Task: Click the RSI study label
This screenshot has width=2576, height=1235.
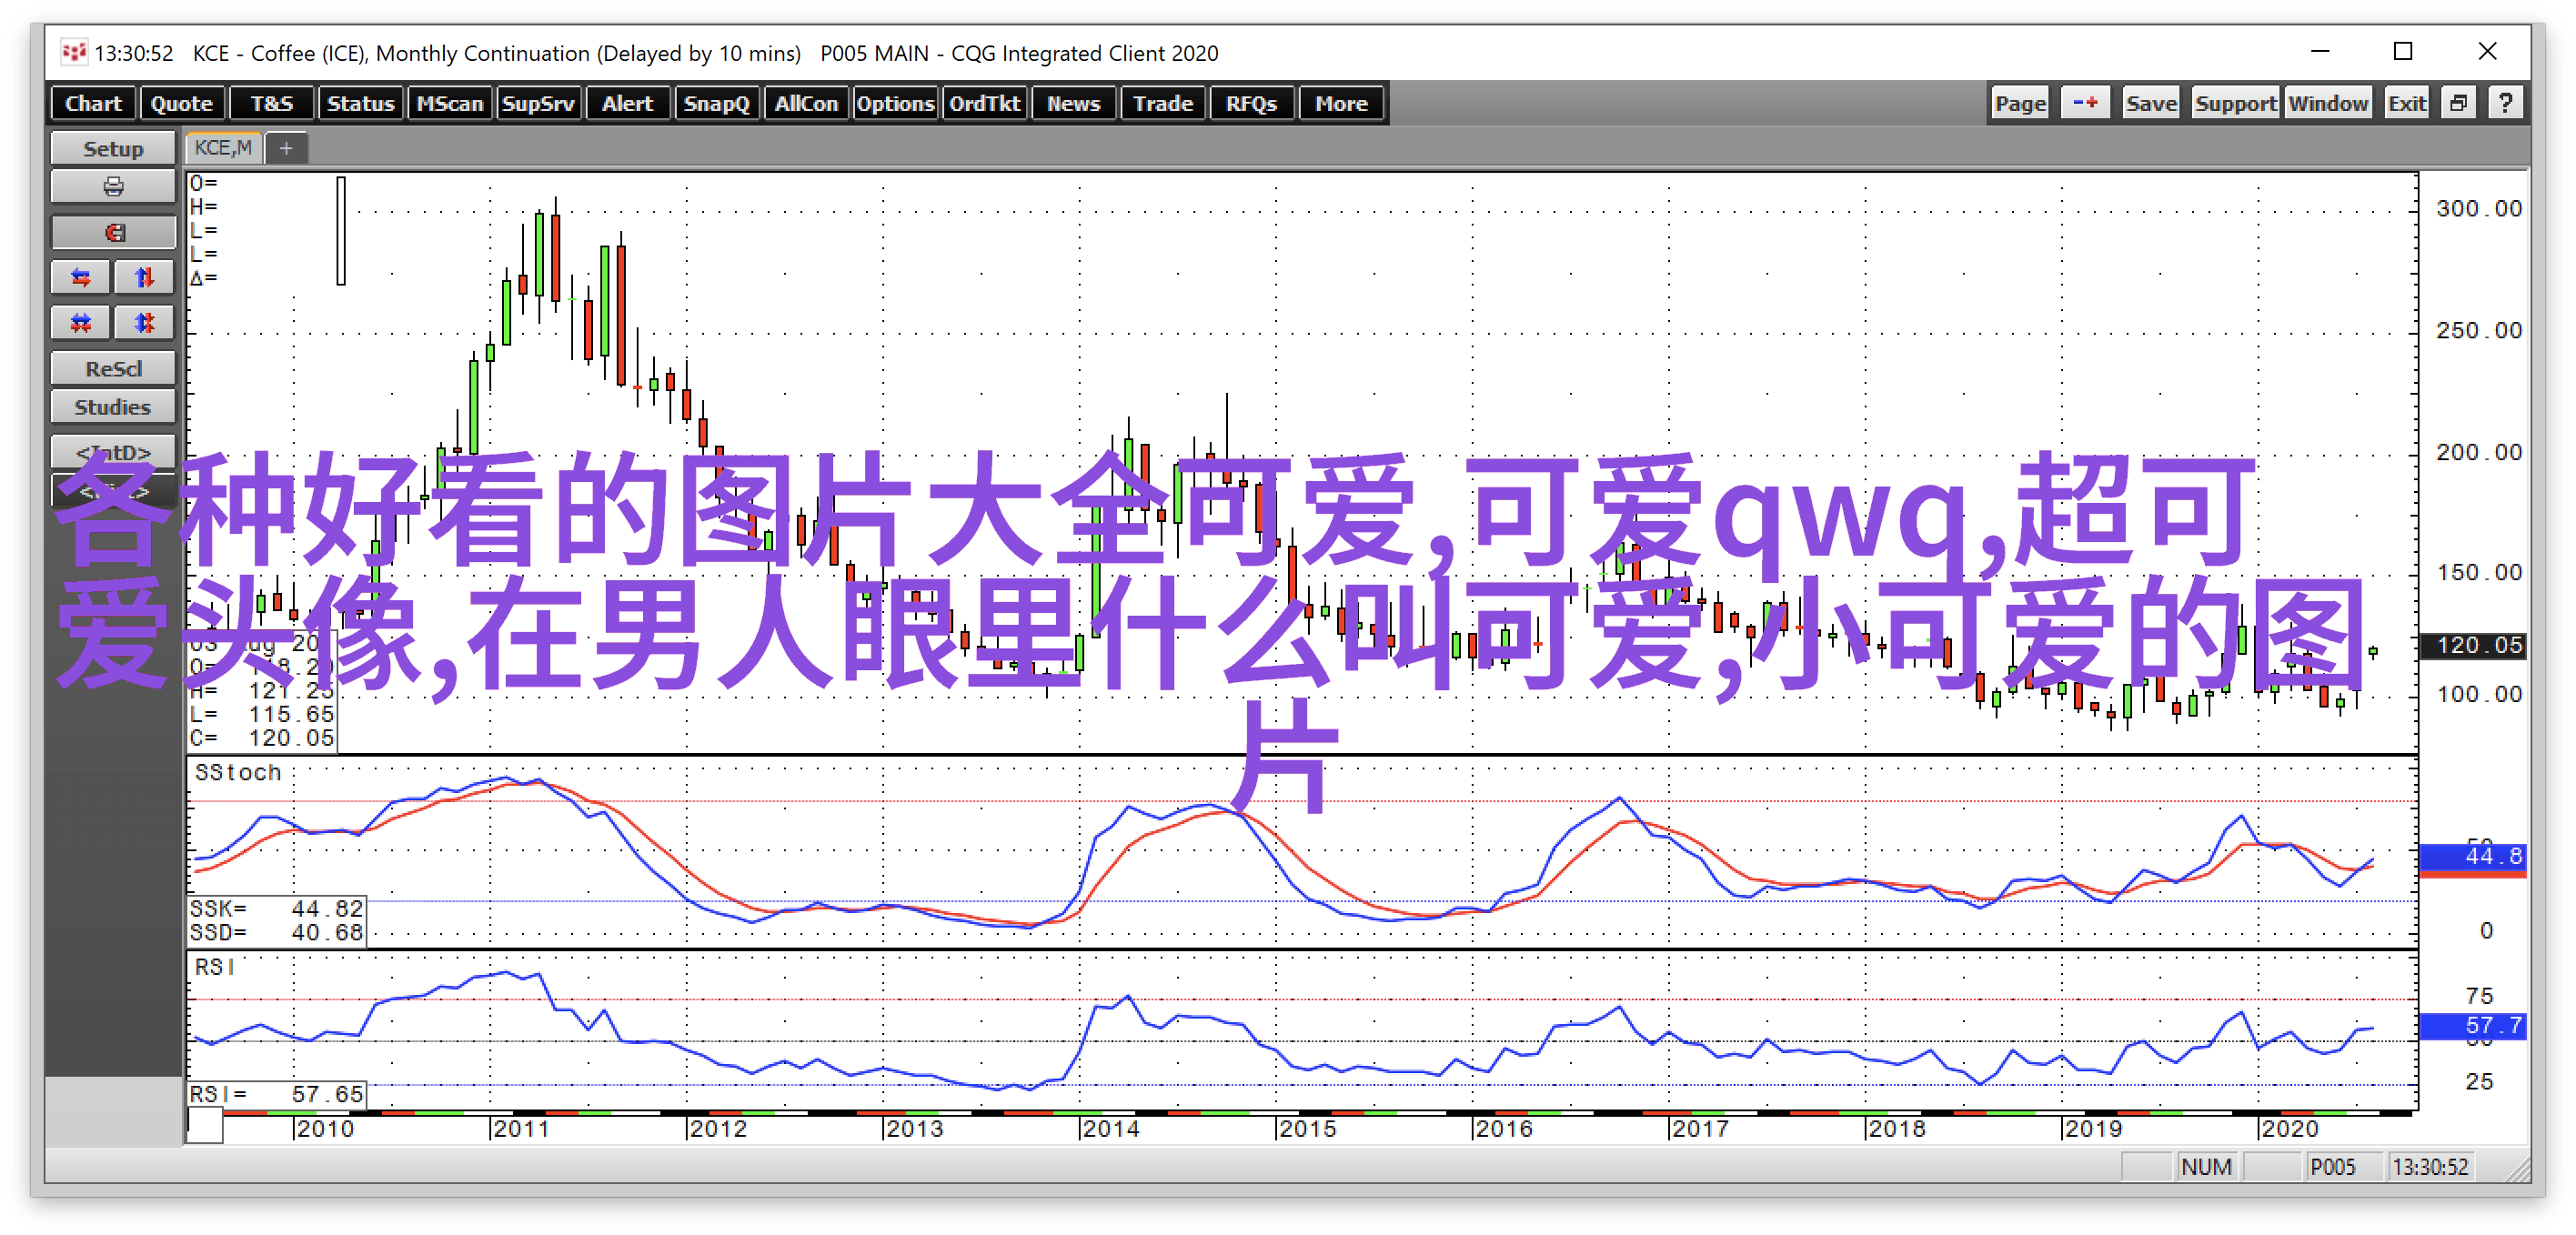Action: [x=215, y=968]
